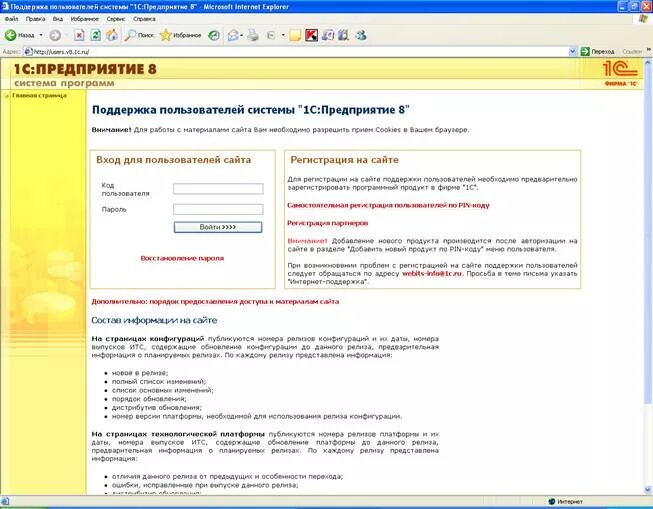Open the Сервис menu
This screenshot has width=653, height=509.
(x=115, y=19)
